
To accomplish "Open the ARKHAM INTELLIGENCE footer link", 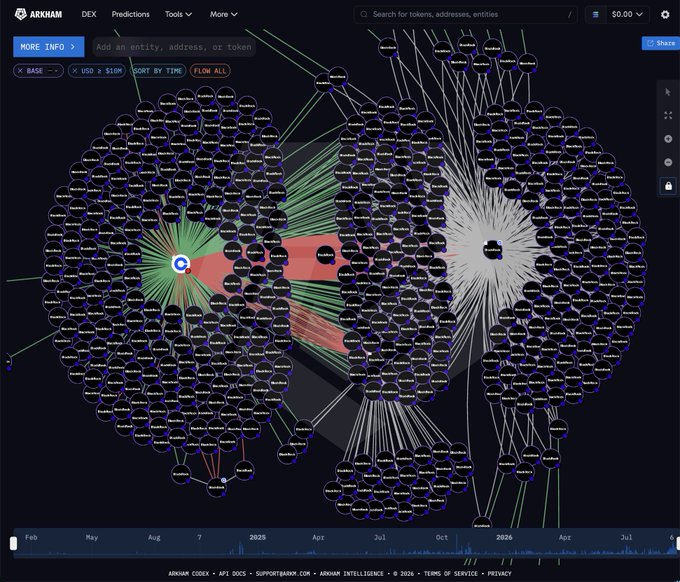I will pos(352,574).
